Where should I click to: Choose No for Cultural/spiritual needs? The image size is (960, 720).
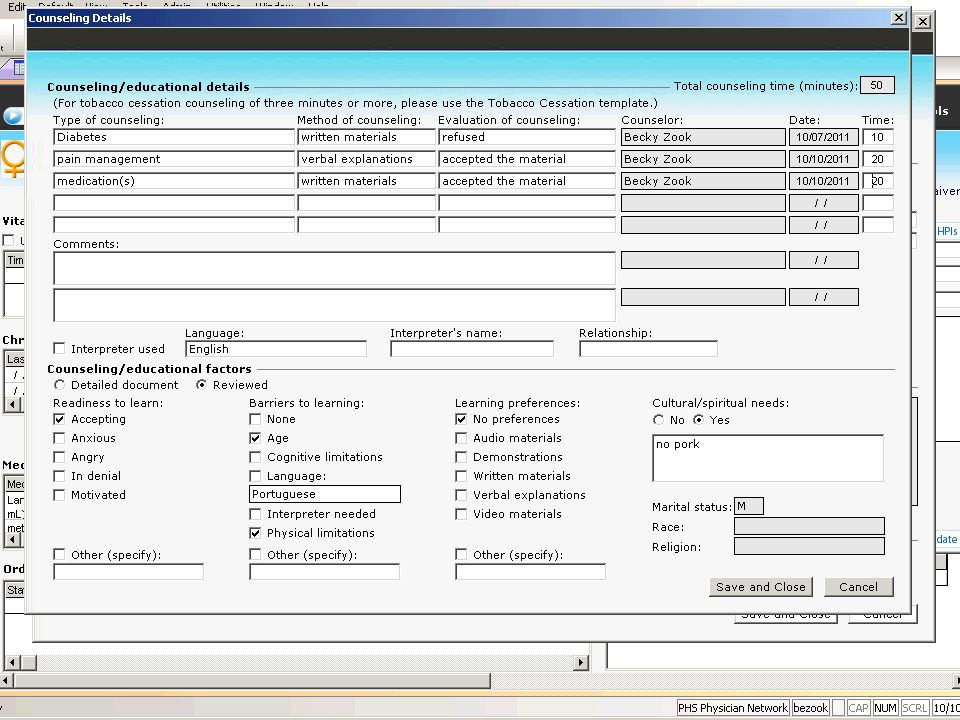point(658,420)
